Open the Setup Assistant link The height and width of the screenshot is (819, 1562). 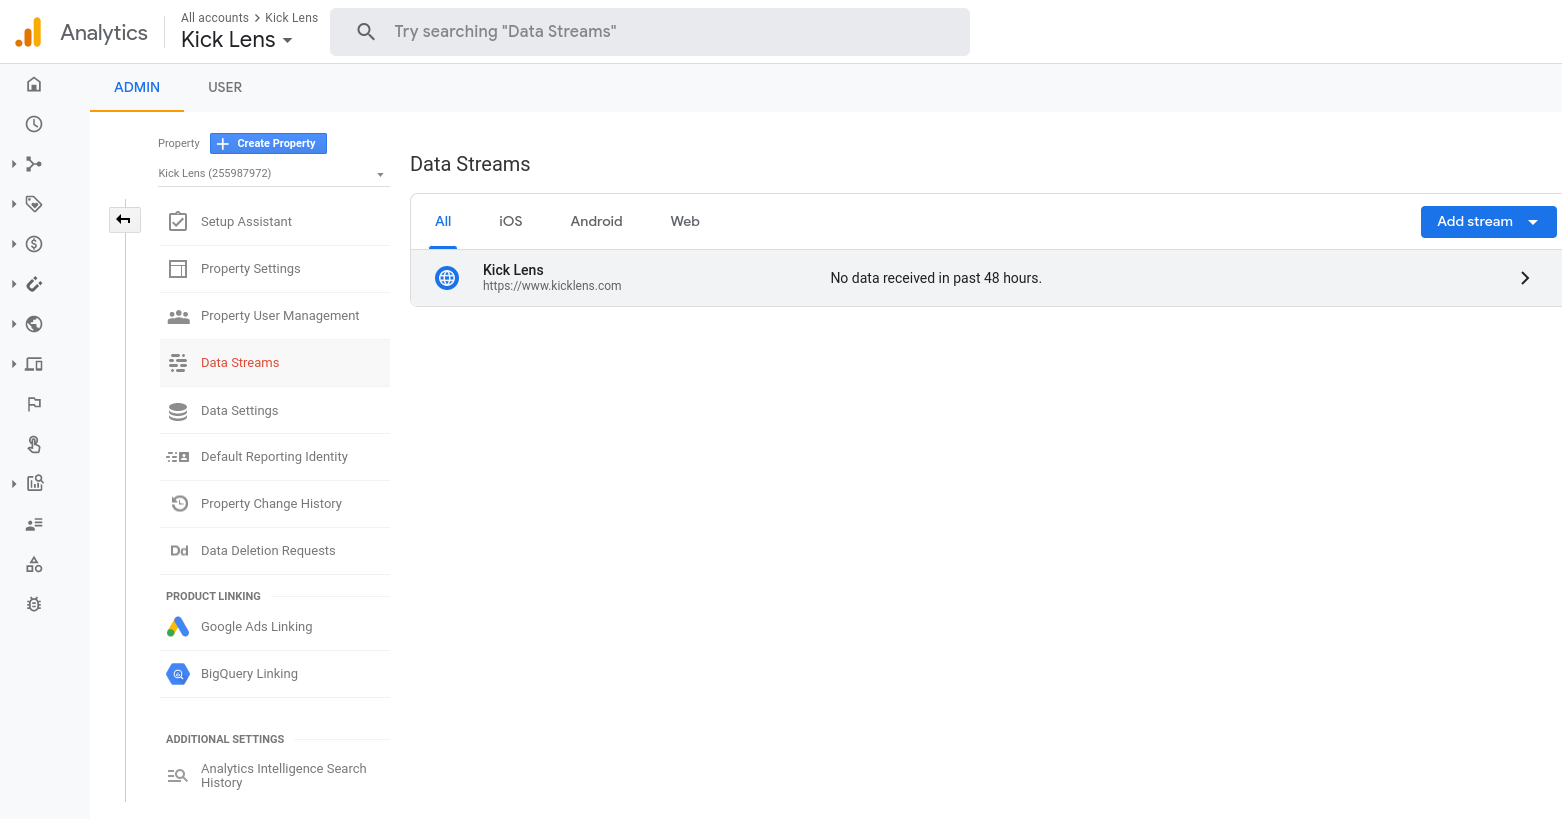[246, 222]
